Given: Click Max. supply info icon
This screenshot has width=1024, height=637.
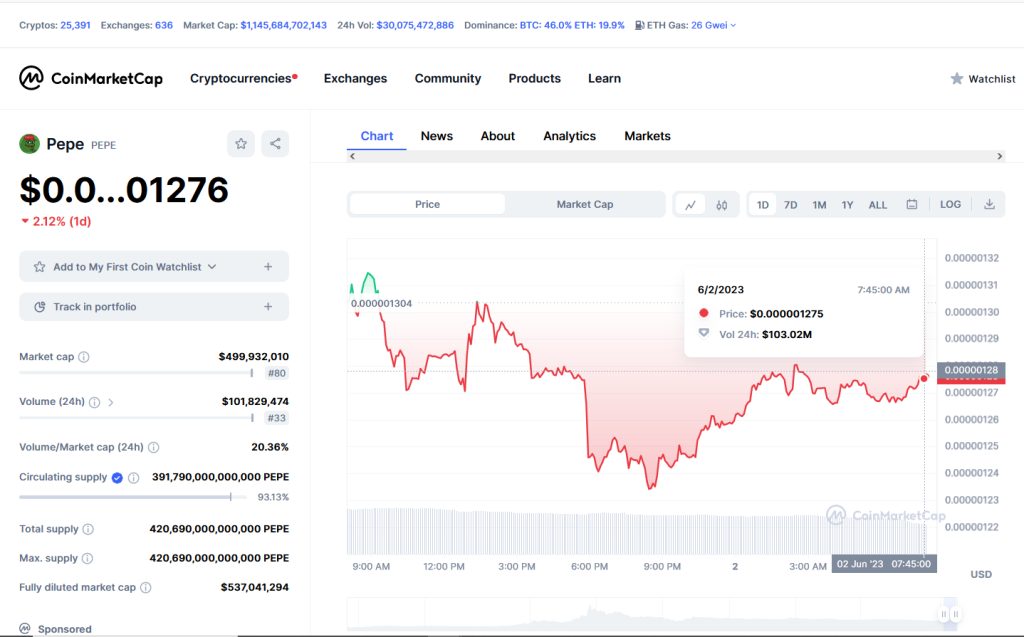Looking at the screenshot, I should [88, 559].
